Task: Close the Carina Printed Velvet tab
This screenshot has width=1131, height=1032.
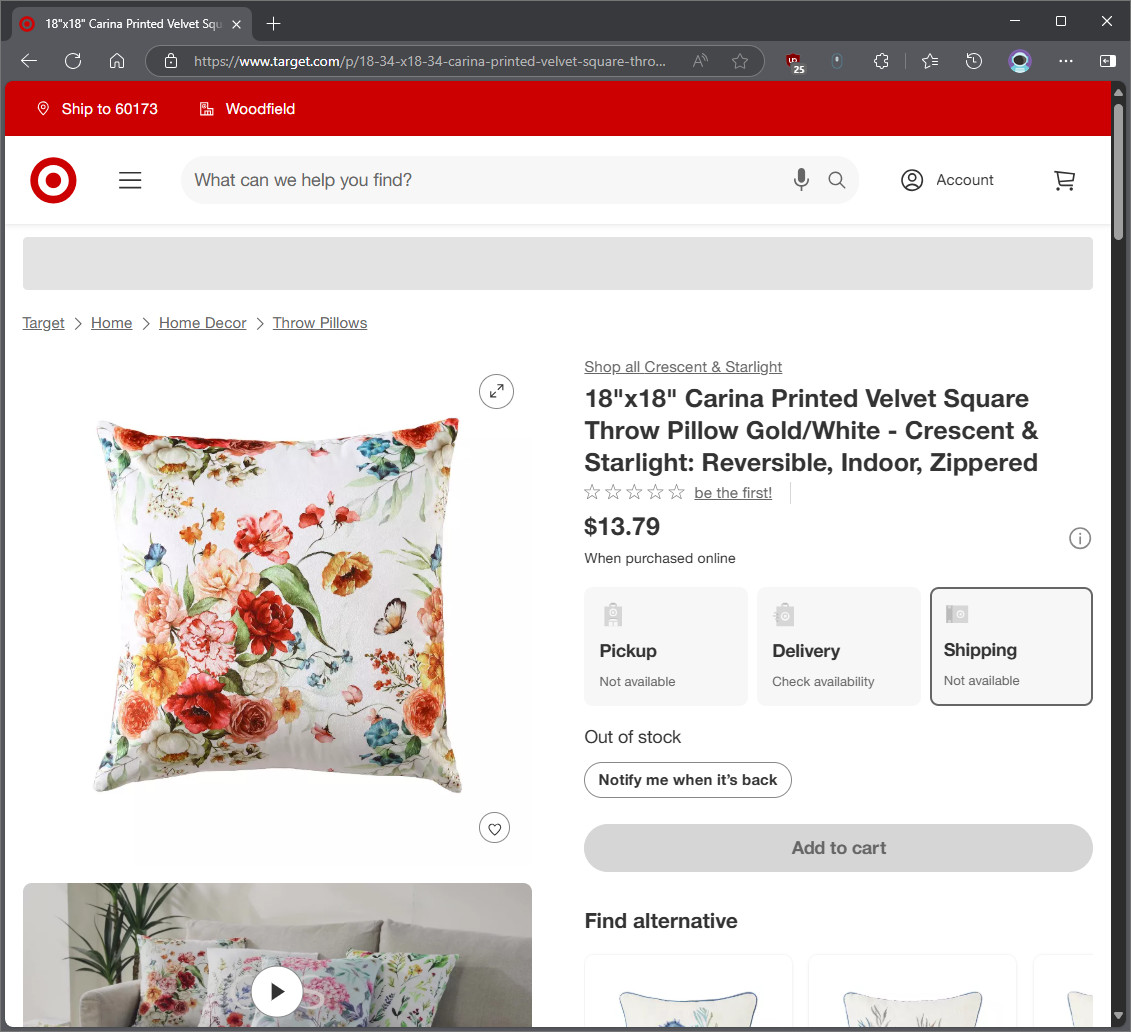Action: click(x=236, y=24)
